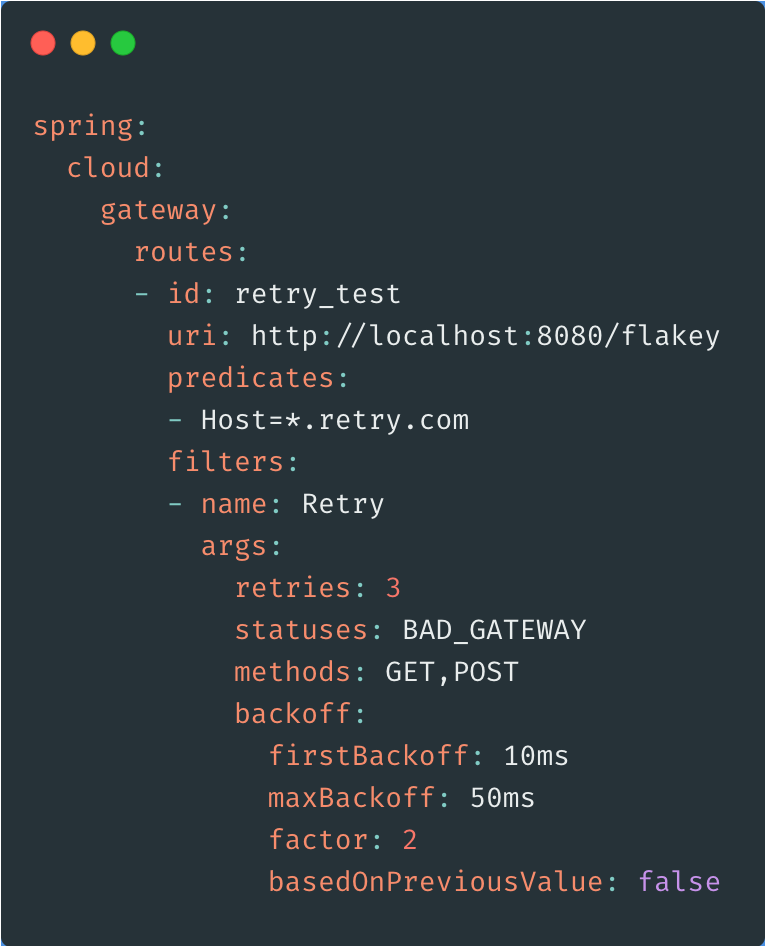Viewport: 766px width, 946px height.
Task: Click the green maximize dot
Action: coord(123,43)
